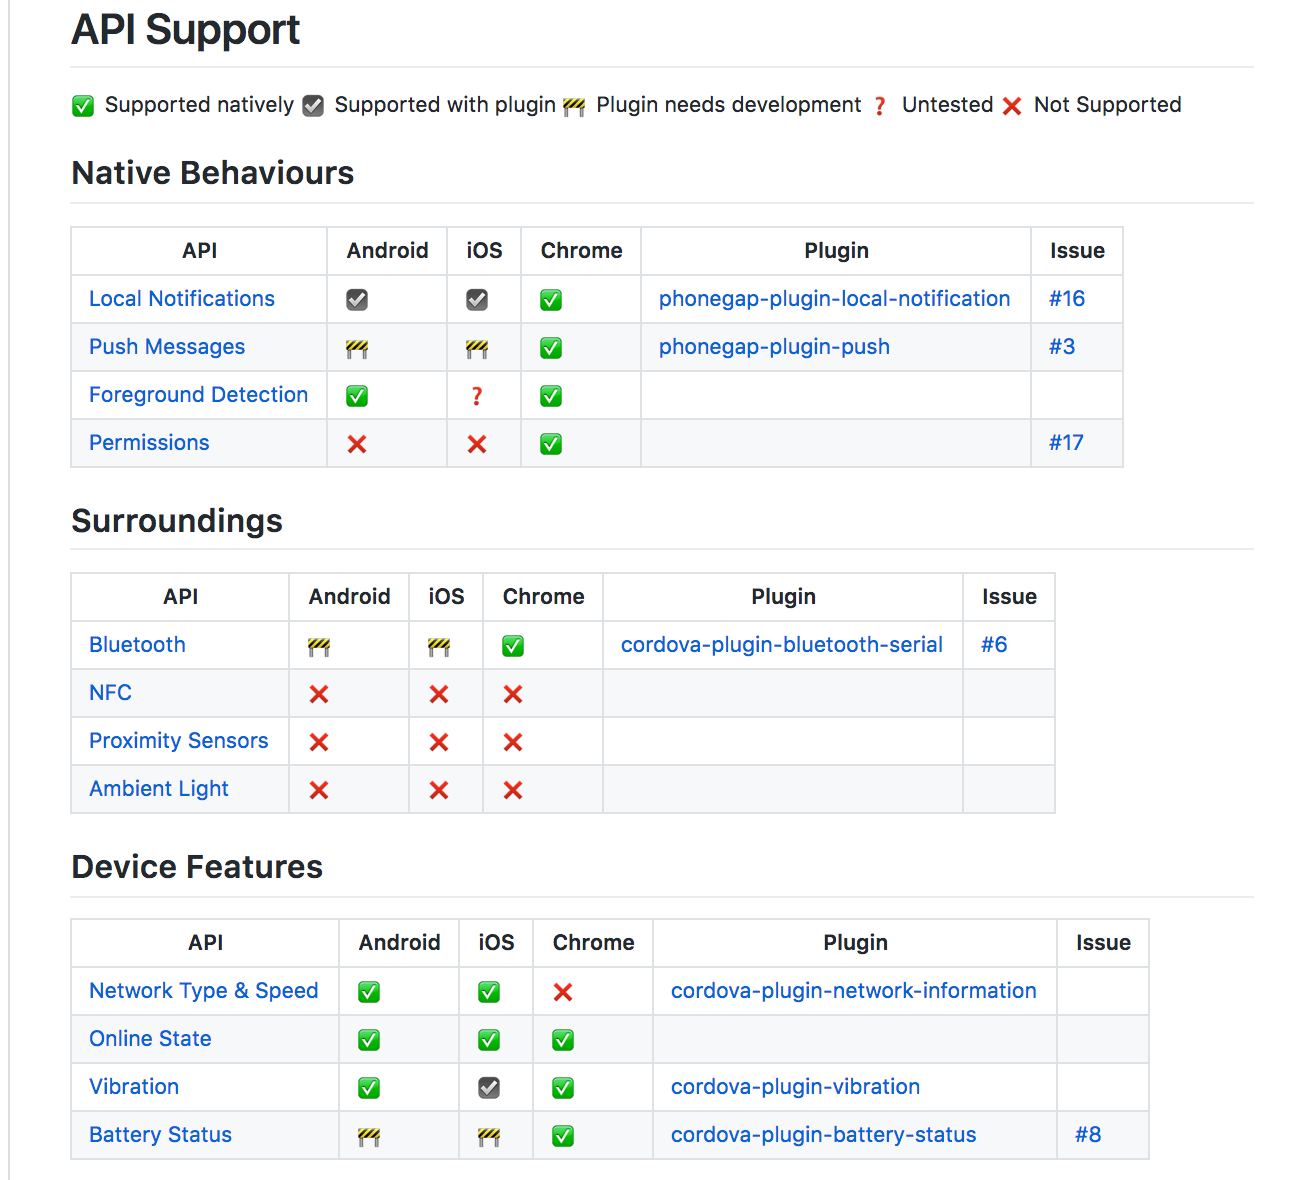Open issue #16 link

click(x=1067, y=299)
